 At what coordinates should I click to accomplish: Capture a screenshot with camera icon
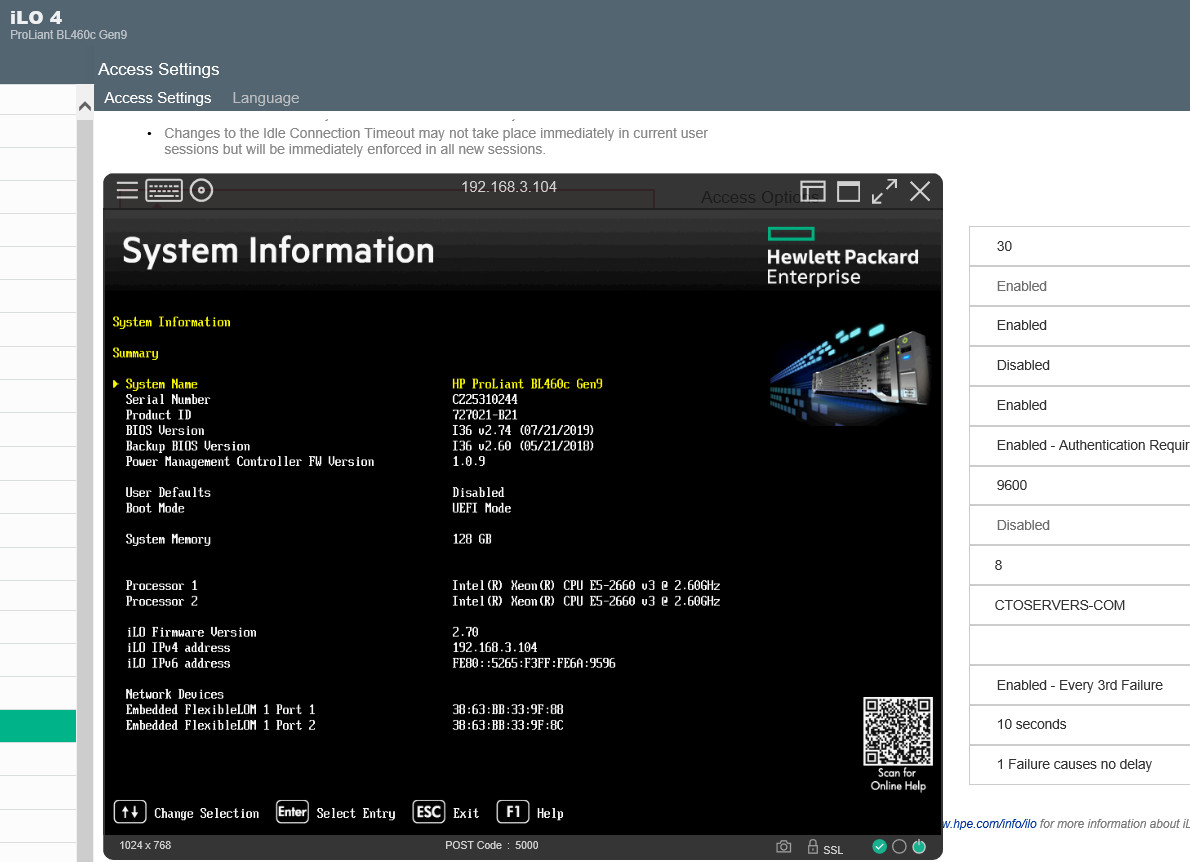click(x=784, y=846)
